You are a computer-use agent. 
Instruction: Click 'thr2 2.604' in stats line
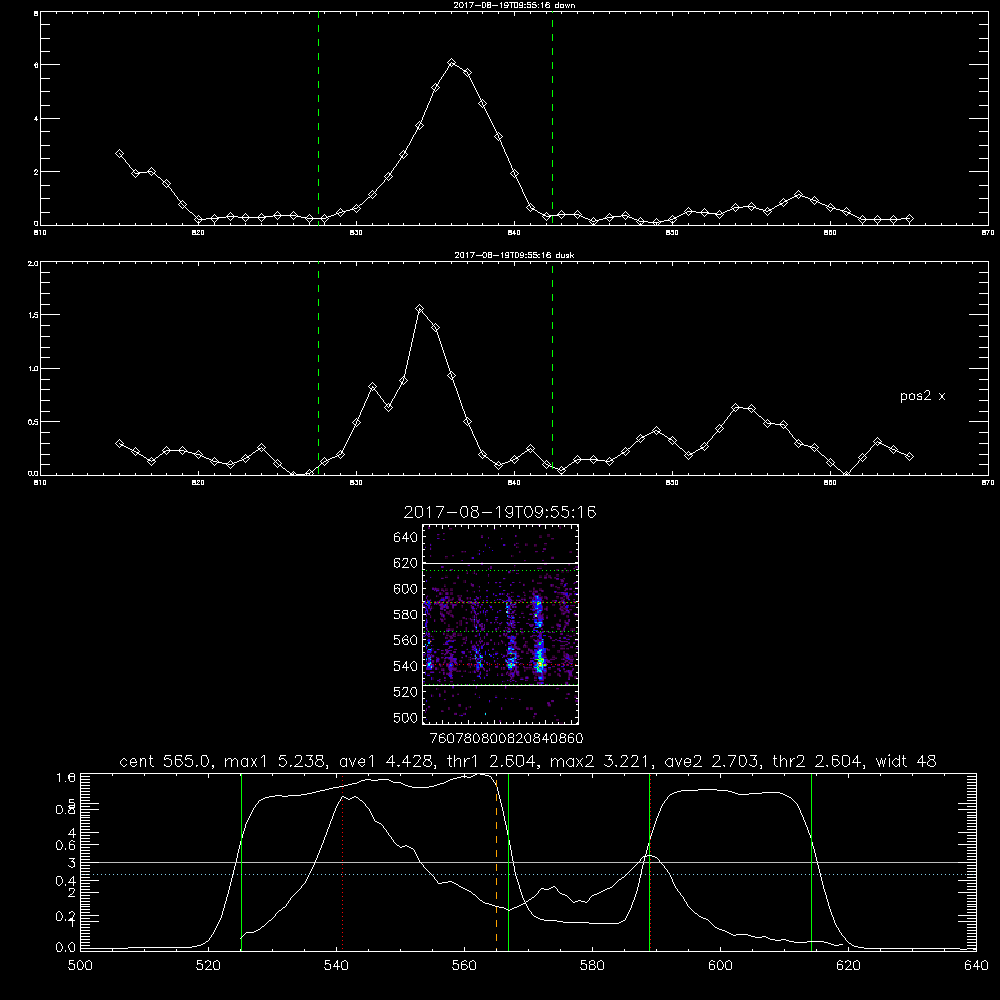pos(816,761)
